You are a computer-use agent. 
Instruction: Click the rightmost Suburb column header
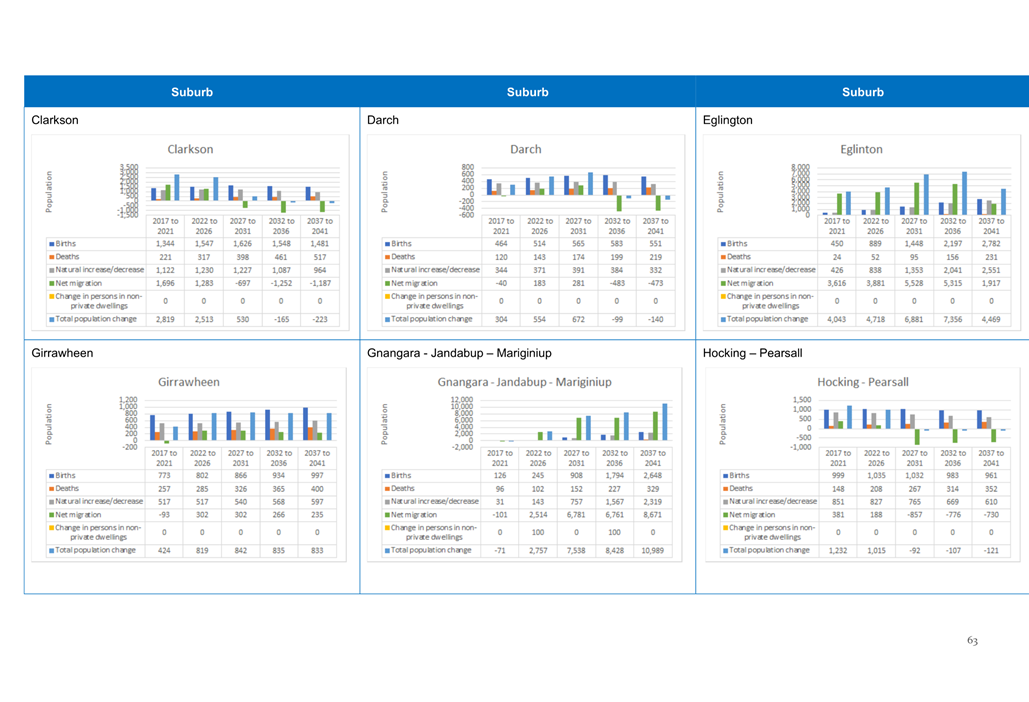click(x=862, y=92)
